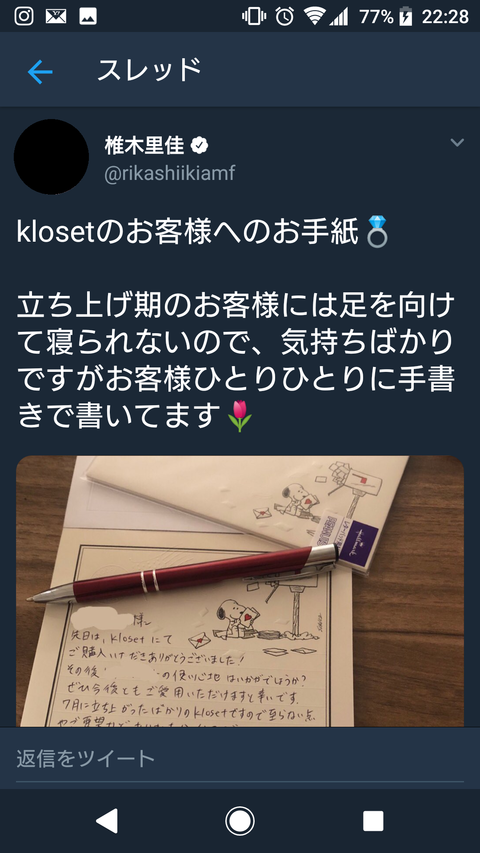The width and height of the screenshot is (480, 853).
Task: Tap the mail notification icon
Action: click(x=56, y=16)
